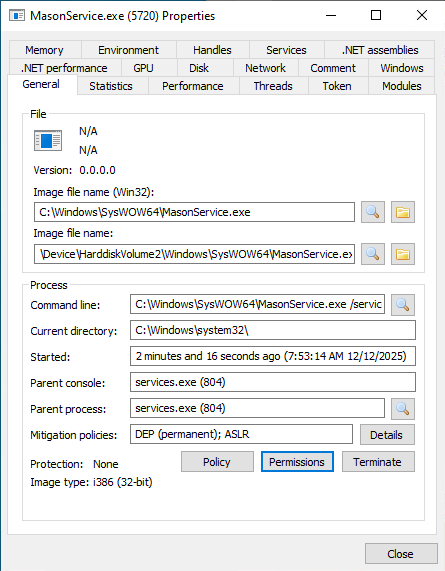Click the Mitigation policies field
The image size is (445, 571).
click(241, 434)
